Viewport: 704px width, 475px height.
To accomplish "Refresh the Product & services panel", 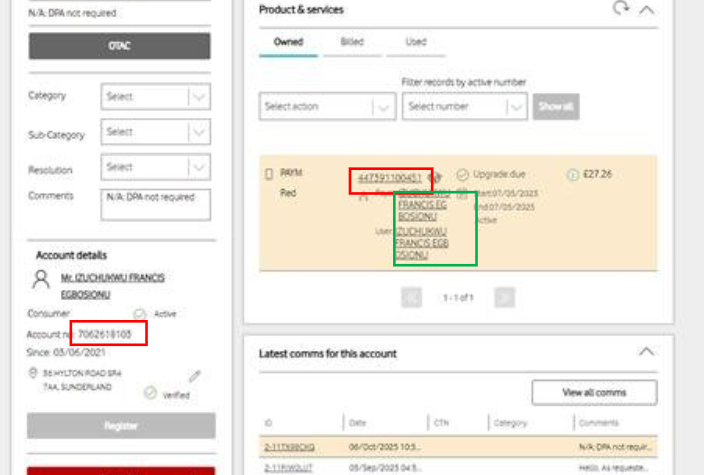I will point(621,9).
